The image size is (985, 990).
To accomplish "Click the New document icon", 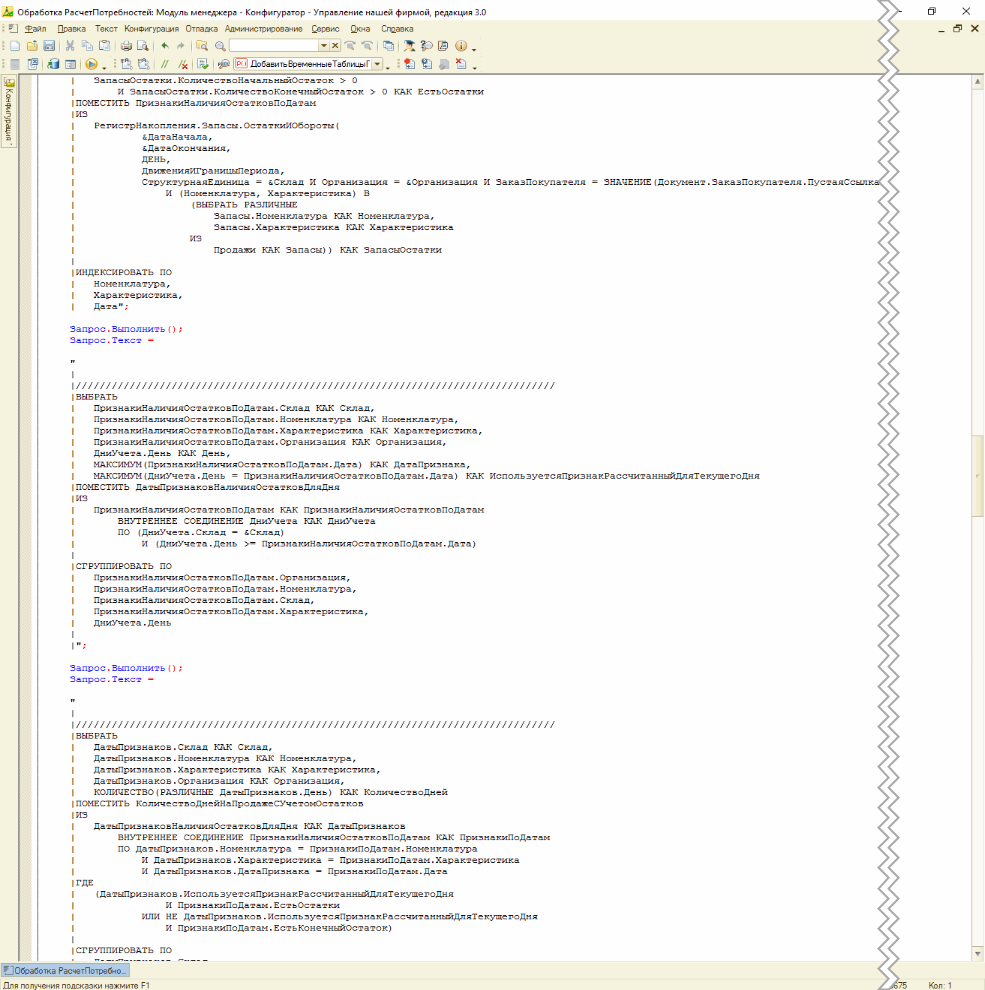I will coord(15,46).
